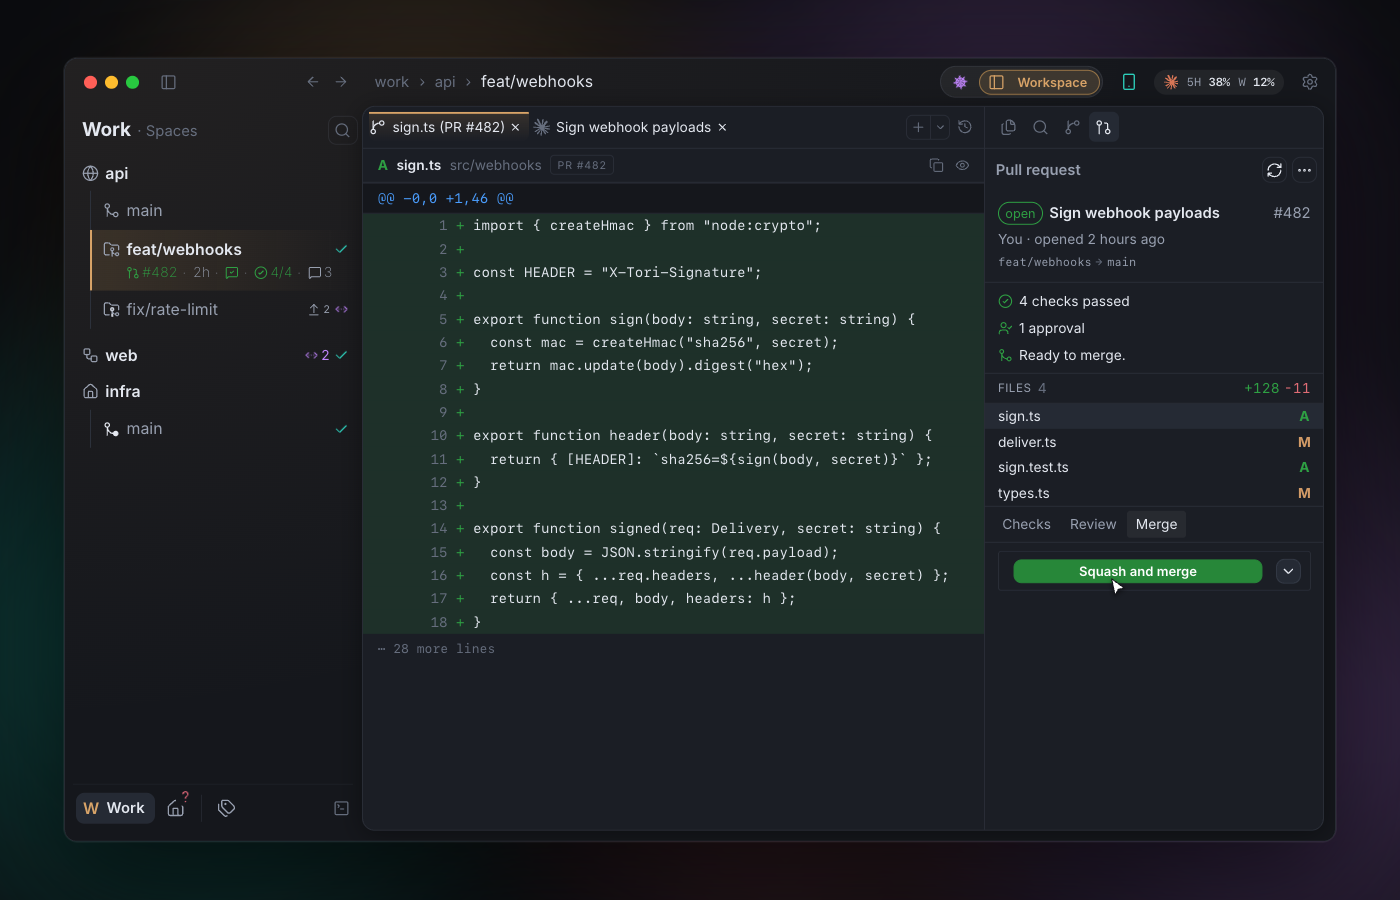Expand the 28 more lines
The width and height of the screenshot is (1400, 900).
tap(436, 649)
